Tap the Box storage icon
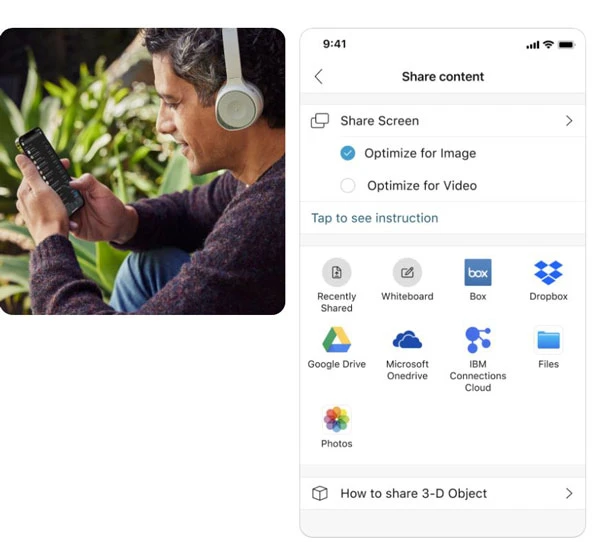This screenshot has width=600, height=542. 478,272
